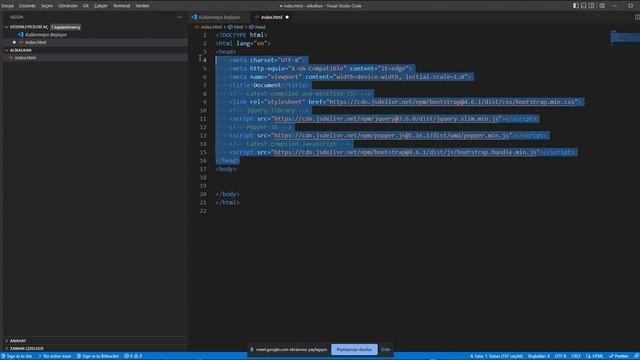640x360 pixels.
Task: Toggle primary sidebar layout icon
Action: tap(576, 6)
